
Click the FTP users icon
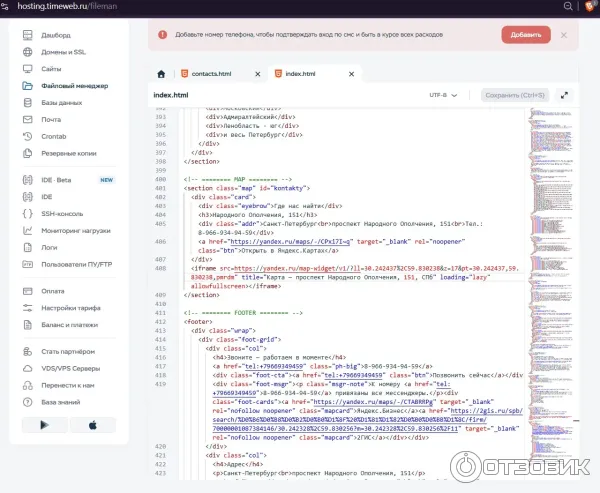point(28,264)
